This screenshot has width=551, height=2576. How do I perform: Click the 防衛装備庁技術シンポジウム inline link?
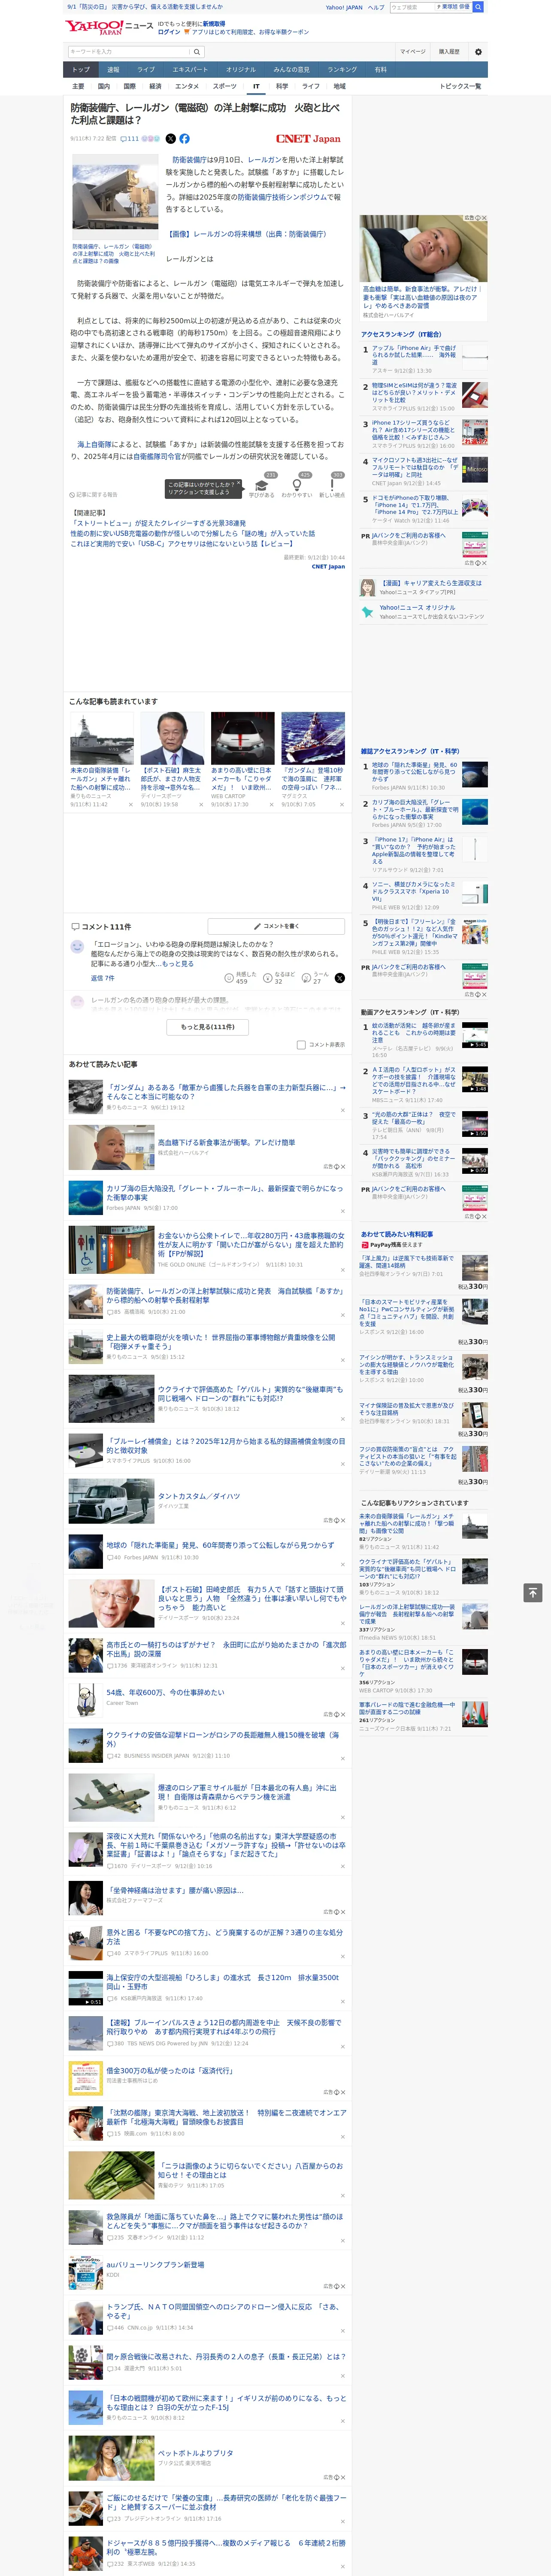[281, 197]
